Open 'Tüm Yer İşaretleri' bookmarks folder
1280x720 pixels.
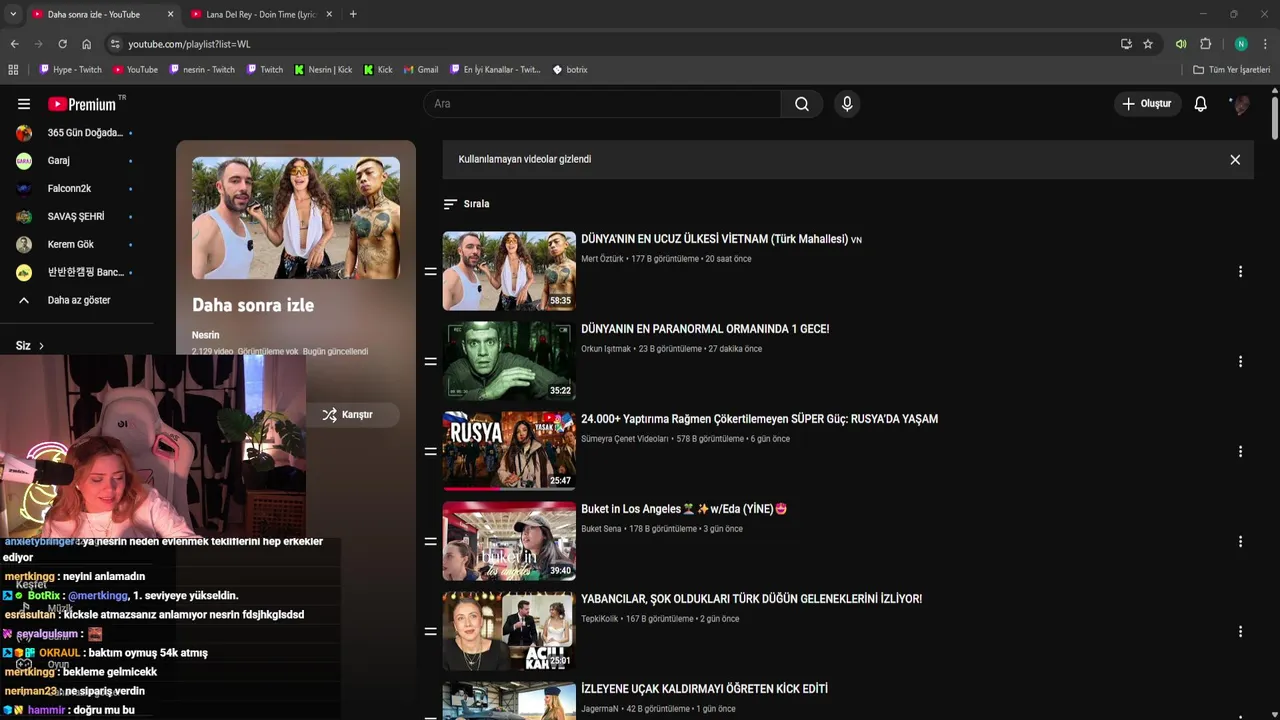[x=1232, y=70]
